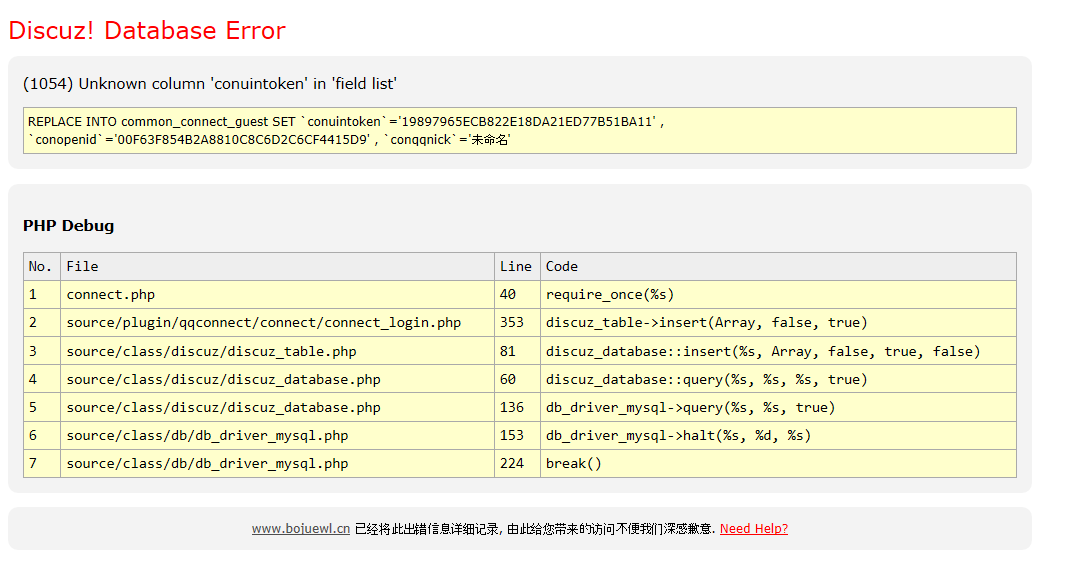Click the break() code cell
The width and height of the screenshot is (1090, 563).
tap(574, 463)
